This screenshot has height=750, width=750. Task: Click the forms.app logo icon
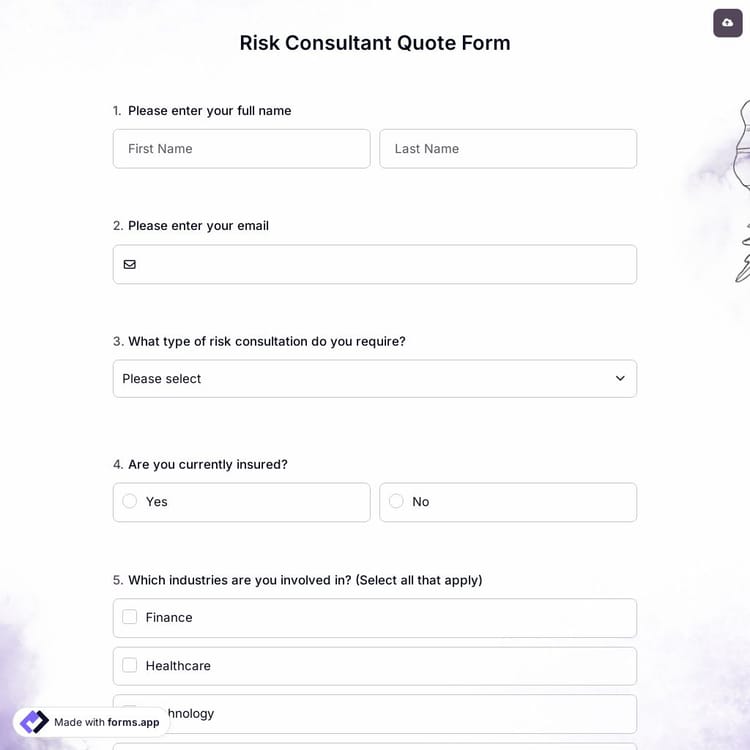tap(34, 722)
